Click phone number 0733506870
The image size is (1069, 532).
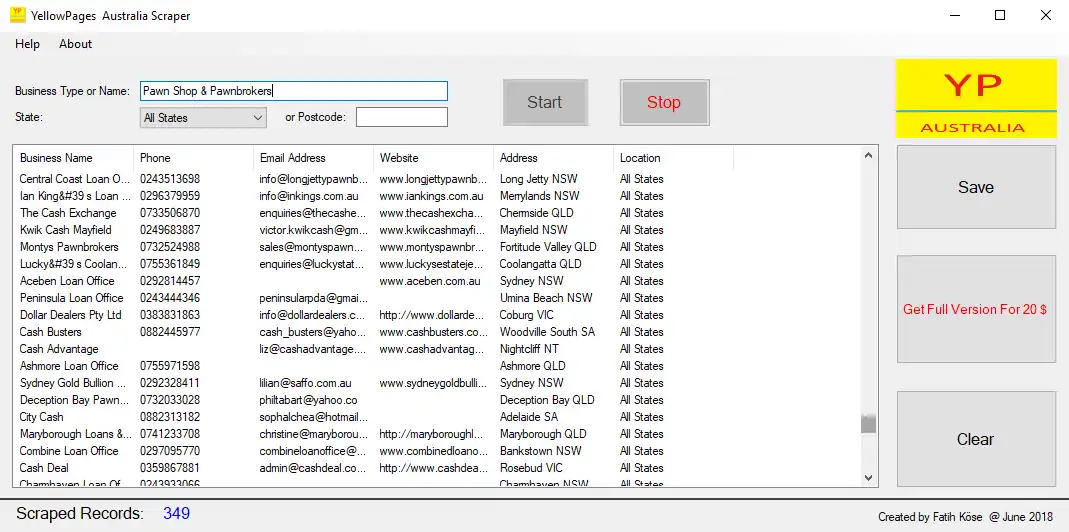tap(170, 213)
